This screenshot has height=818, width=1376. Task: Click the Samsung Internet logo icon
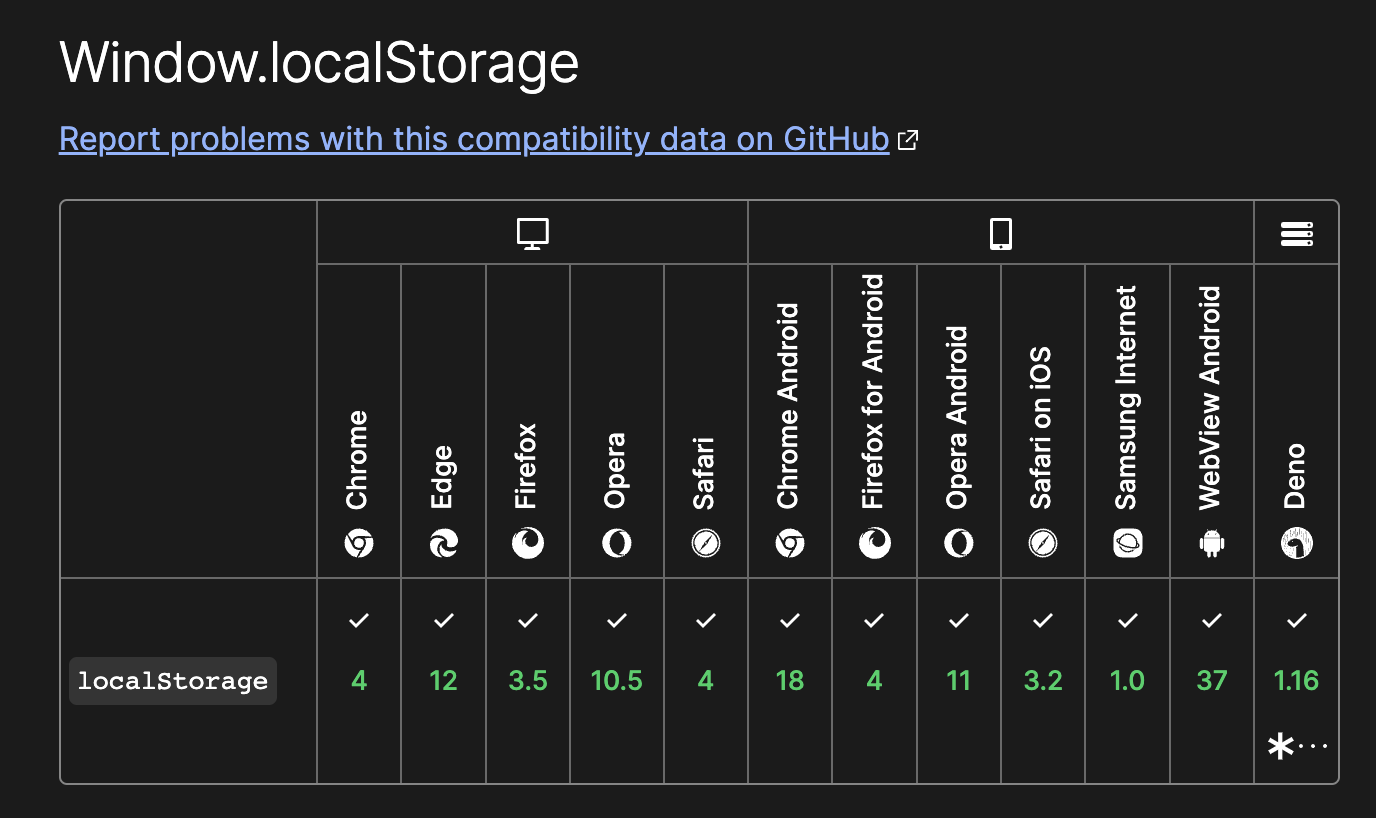(1128, 544)
